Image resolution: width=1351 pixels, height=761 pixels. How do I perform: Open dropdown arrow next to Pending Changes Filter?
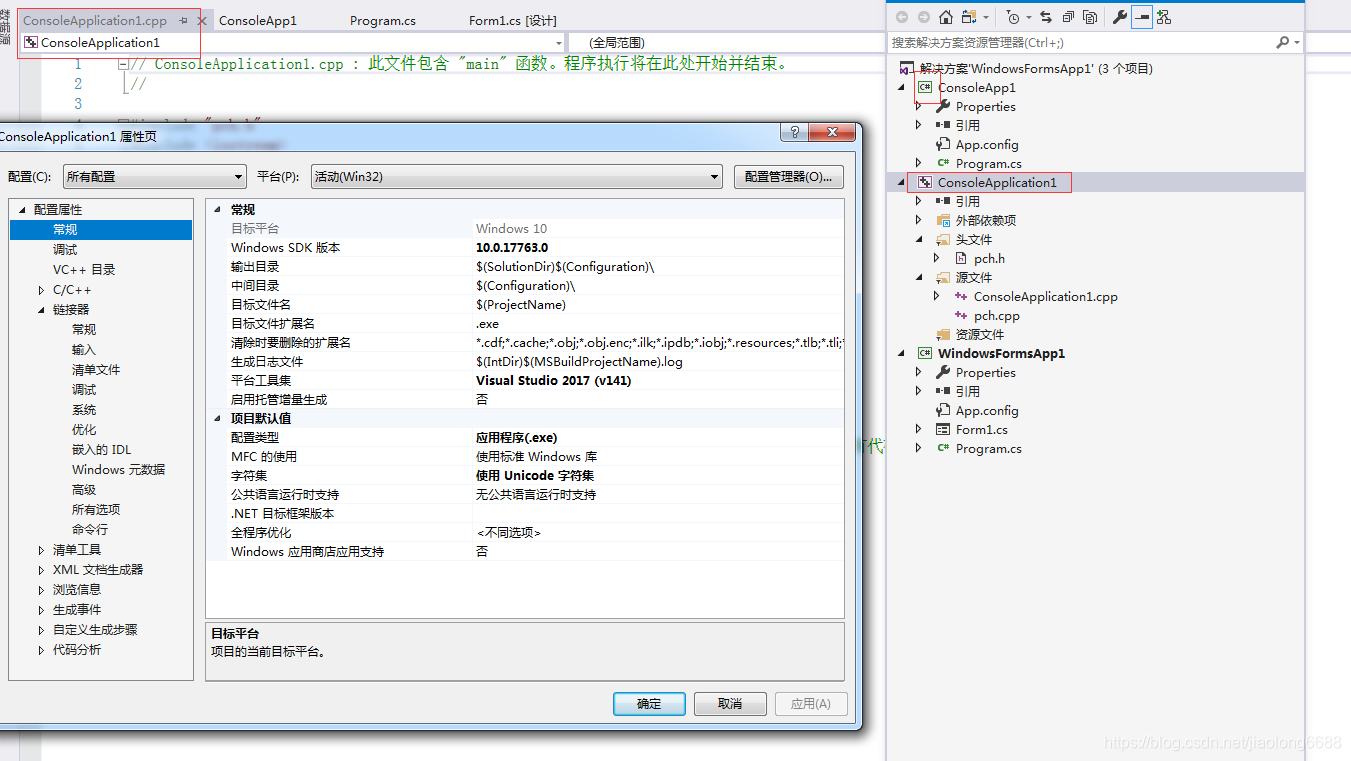(x=1029, y=17)
